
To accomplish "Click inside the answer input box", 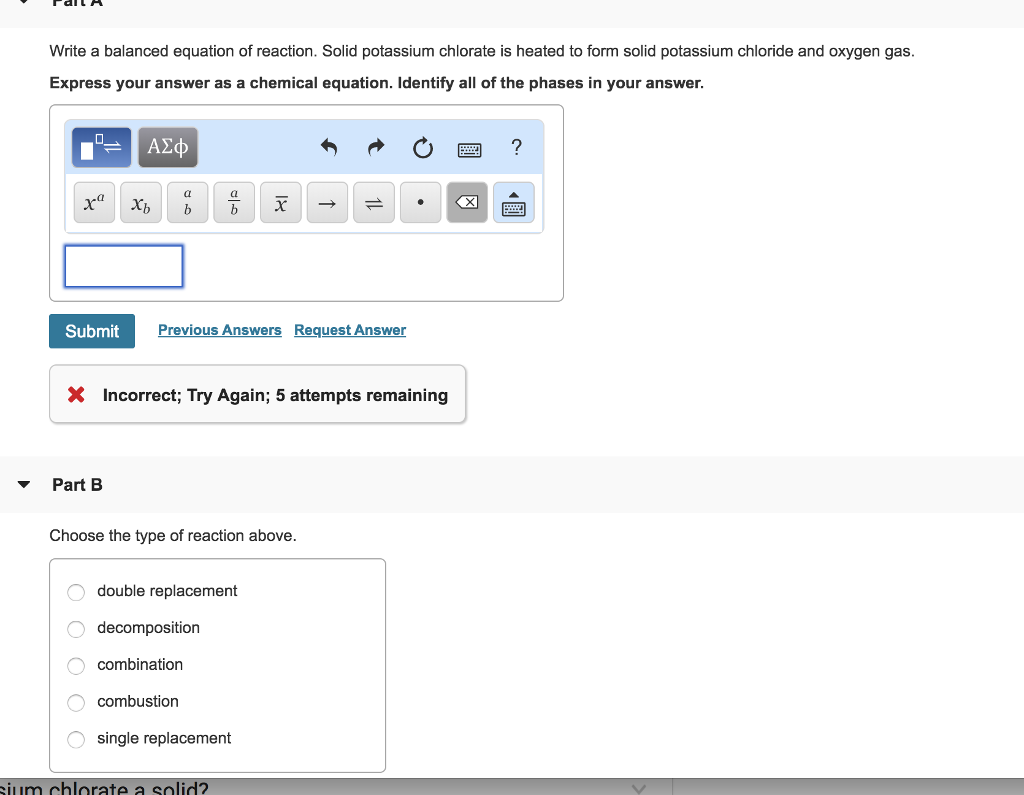I will [123, 265].
